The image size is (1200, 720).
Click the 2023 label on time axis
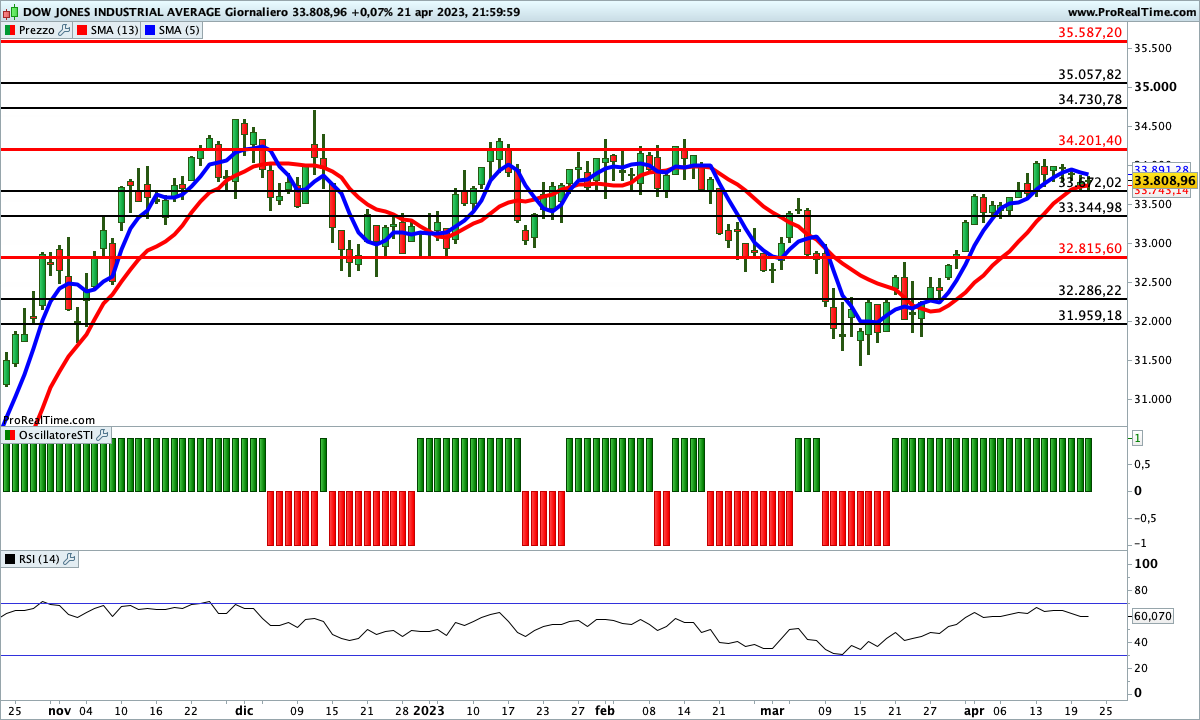[431, 710]
